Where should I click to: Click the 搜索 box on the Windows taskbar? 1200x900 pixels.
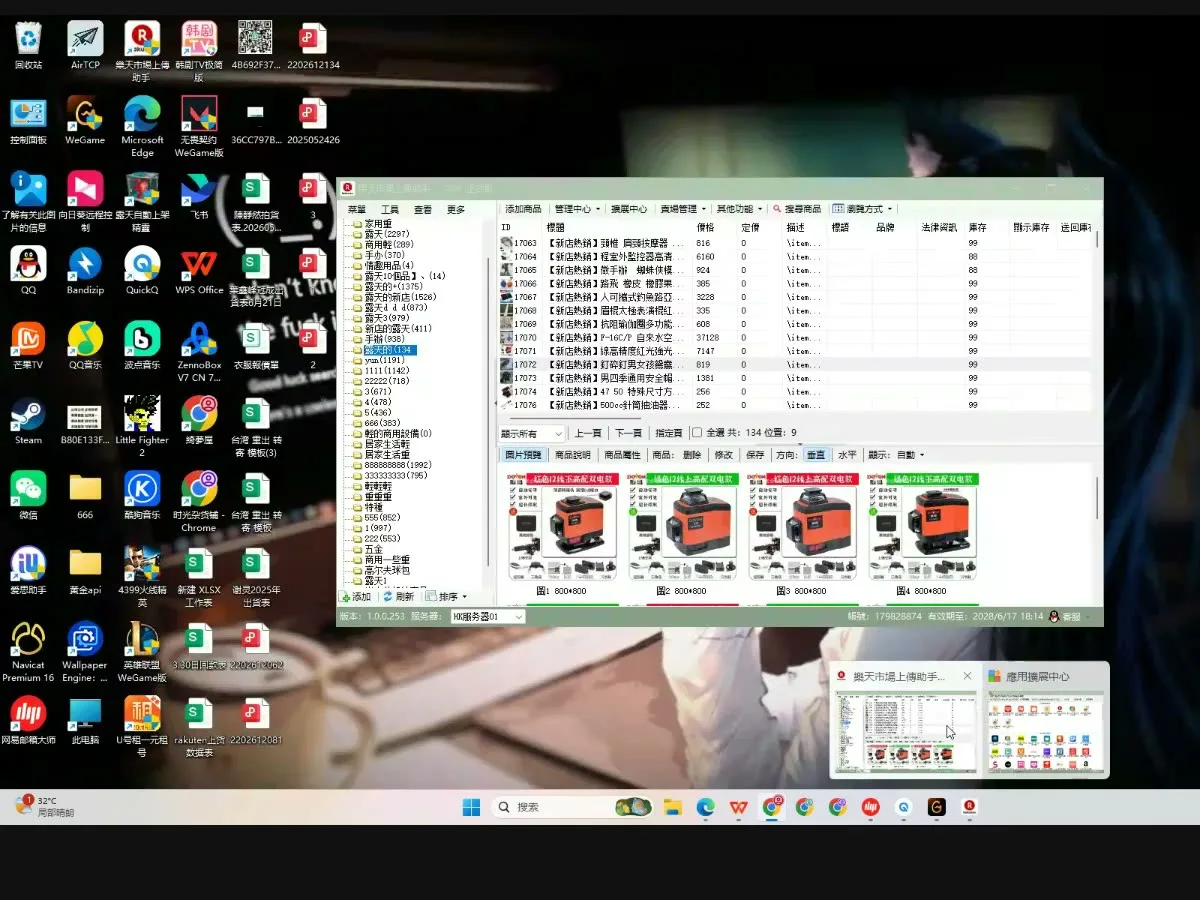[572, 806]
